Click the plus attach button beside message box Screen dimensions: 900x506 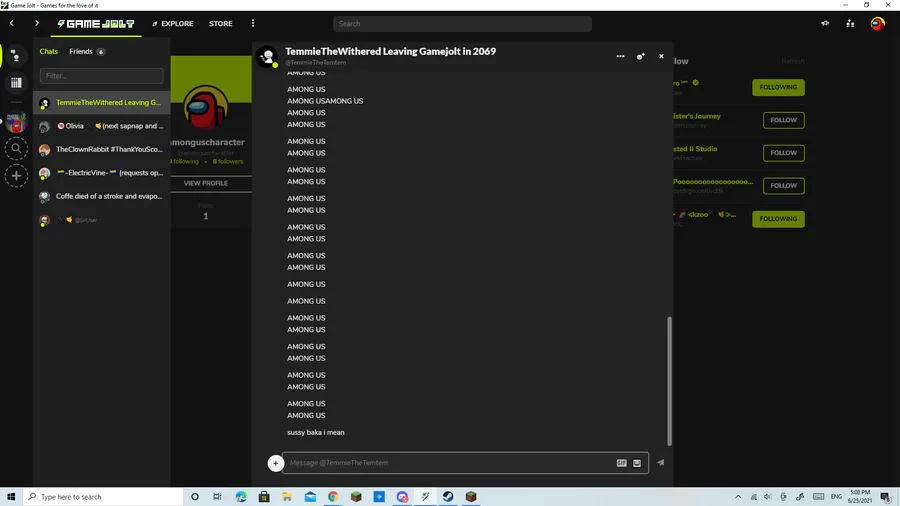[x=276, y=463]
